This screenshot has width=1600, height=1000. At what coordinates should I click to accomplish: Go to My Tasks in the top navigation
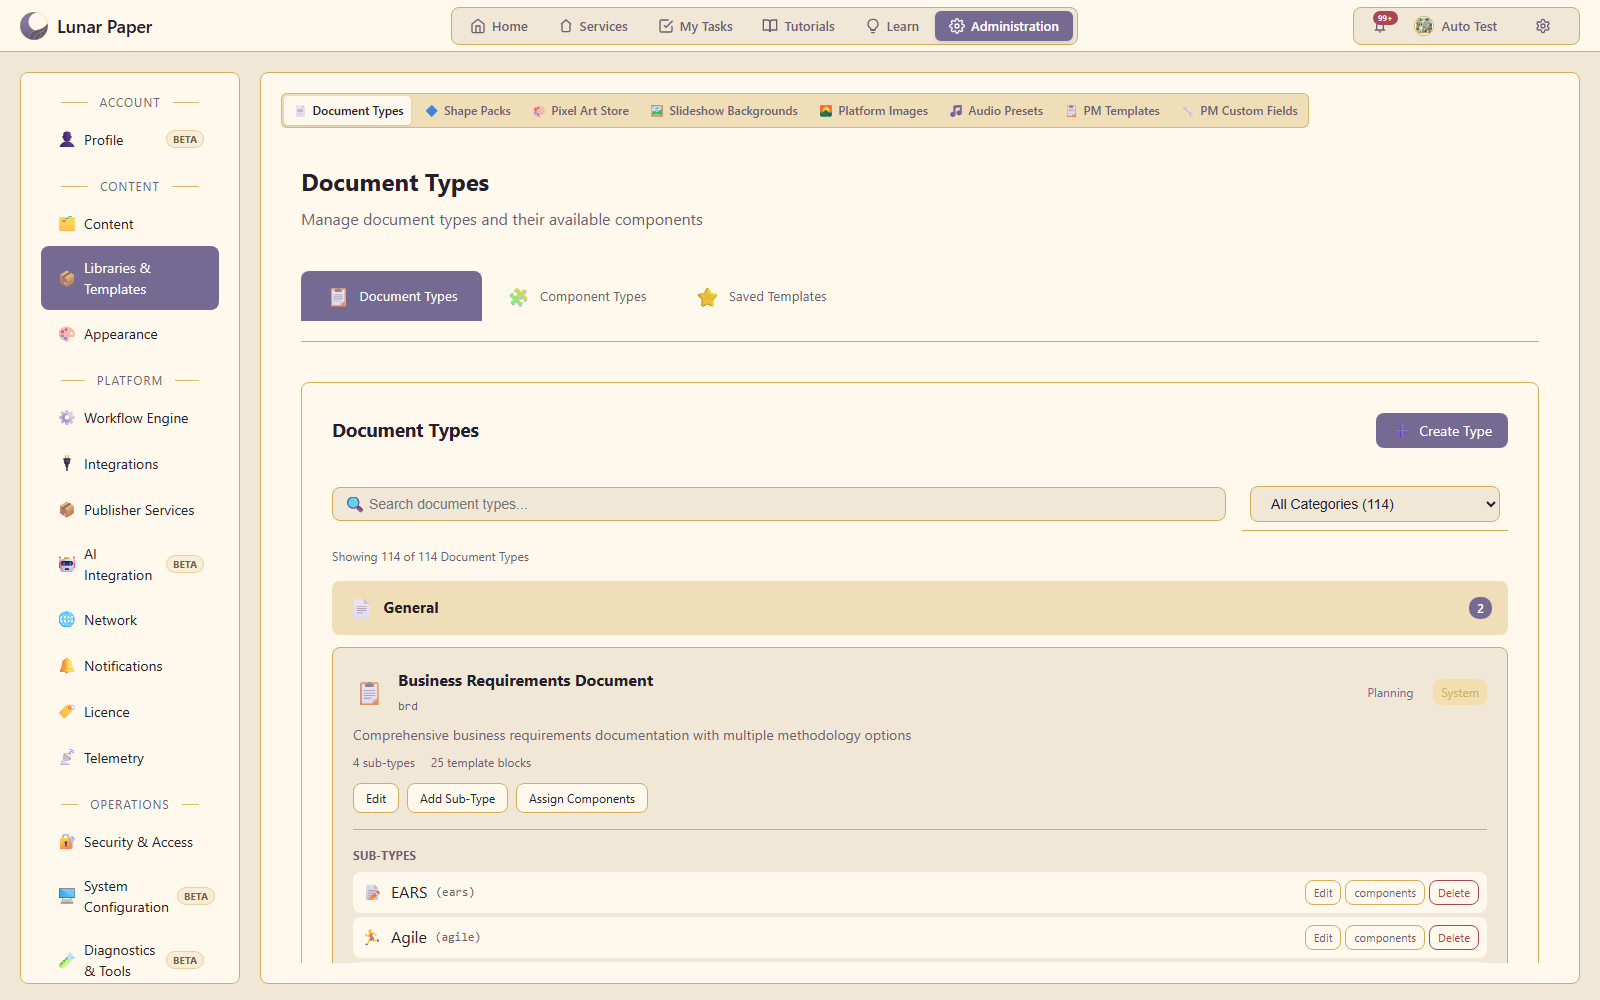tap(696, 26)
